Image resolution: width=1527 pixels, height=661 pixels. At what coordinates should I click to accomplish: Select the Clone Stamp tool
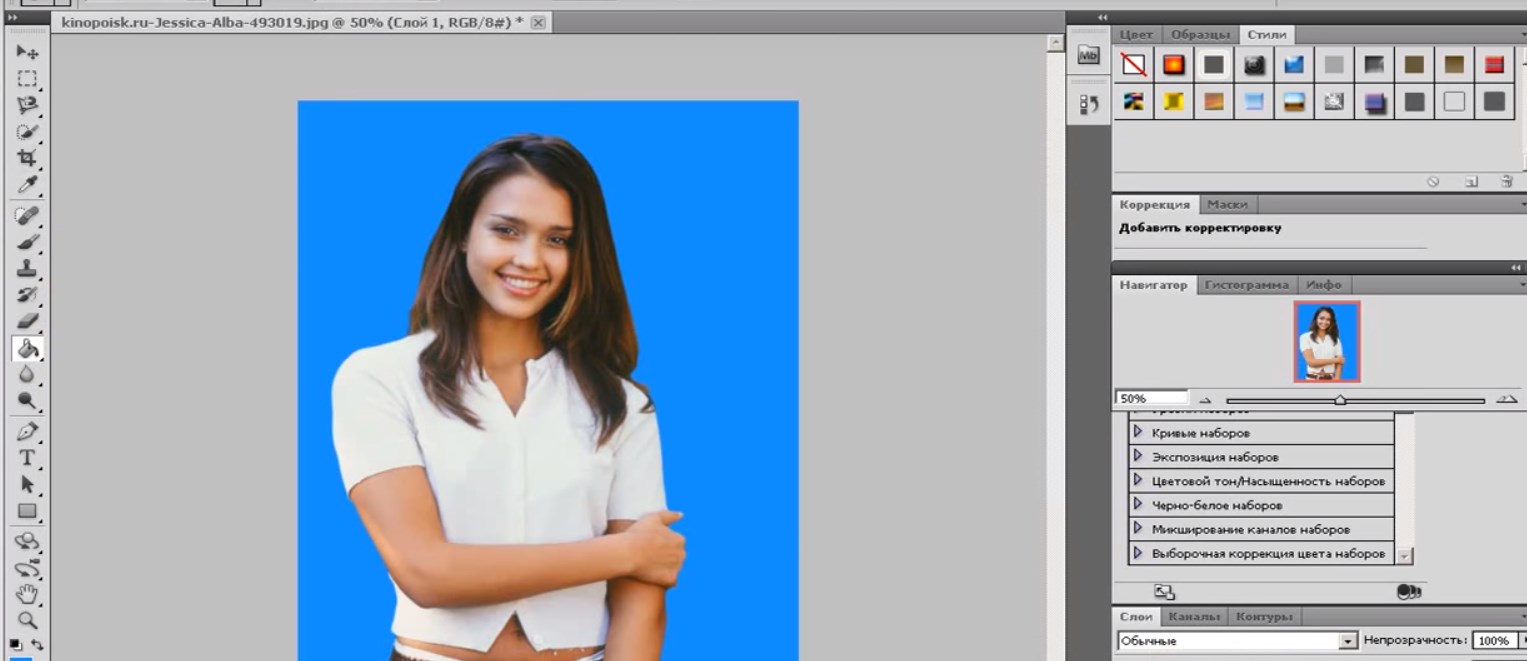pyautogui.click(x=27, y=269)
